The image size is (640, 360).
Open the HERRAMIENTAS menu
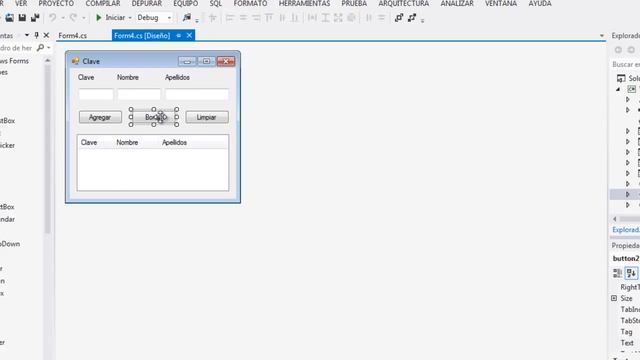pos(304,4)
